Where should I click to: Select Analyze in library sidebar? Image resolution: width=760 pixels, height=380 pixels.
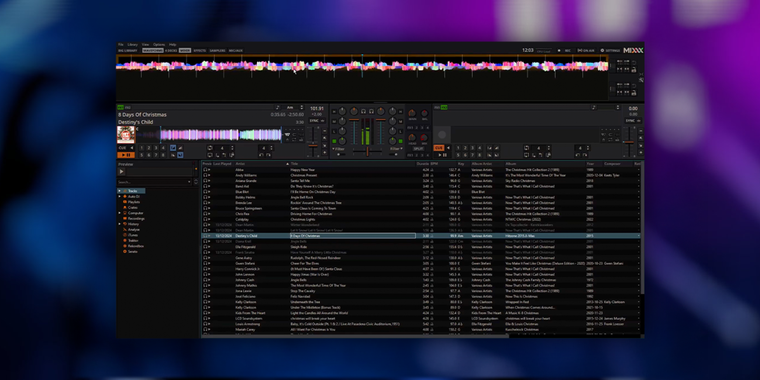tap(134, 229)
